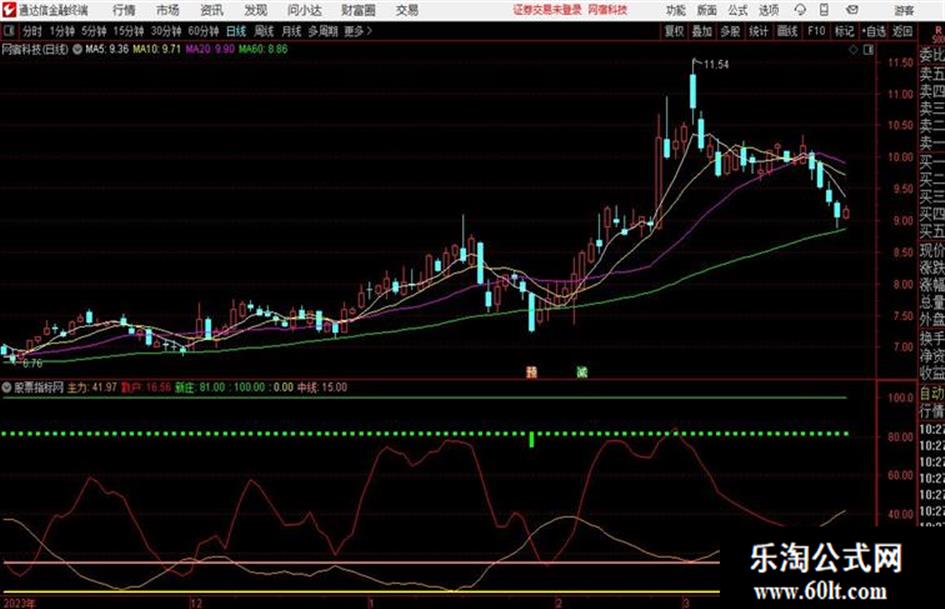
Task: Click the 6.76 low price marker
Action: point(32,364)
